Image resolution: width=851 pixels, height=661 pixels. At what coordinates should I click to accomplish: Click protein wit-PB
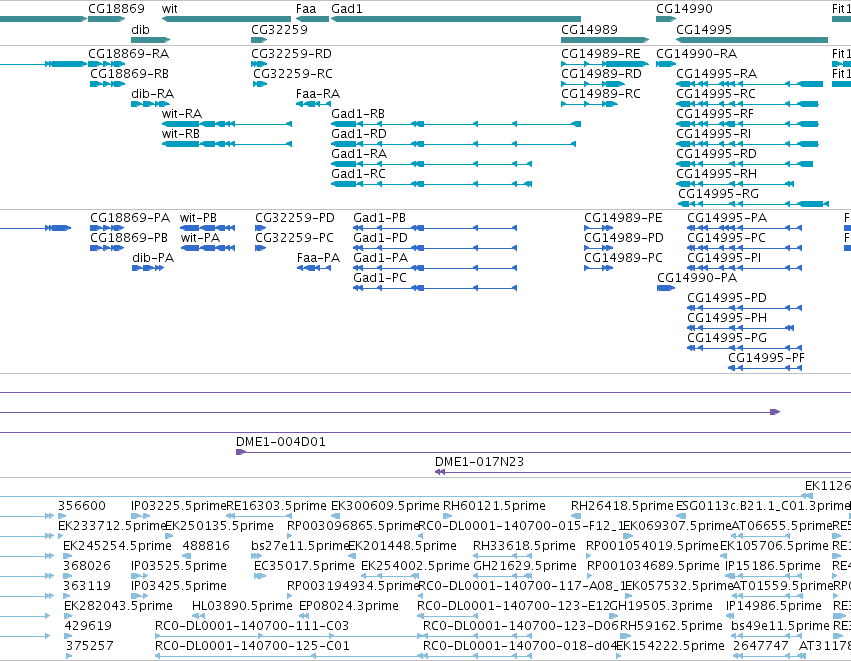tap(208, 228)
